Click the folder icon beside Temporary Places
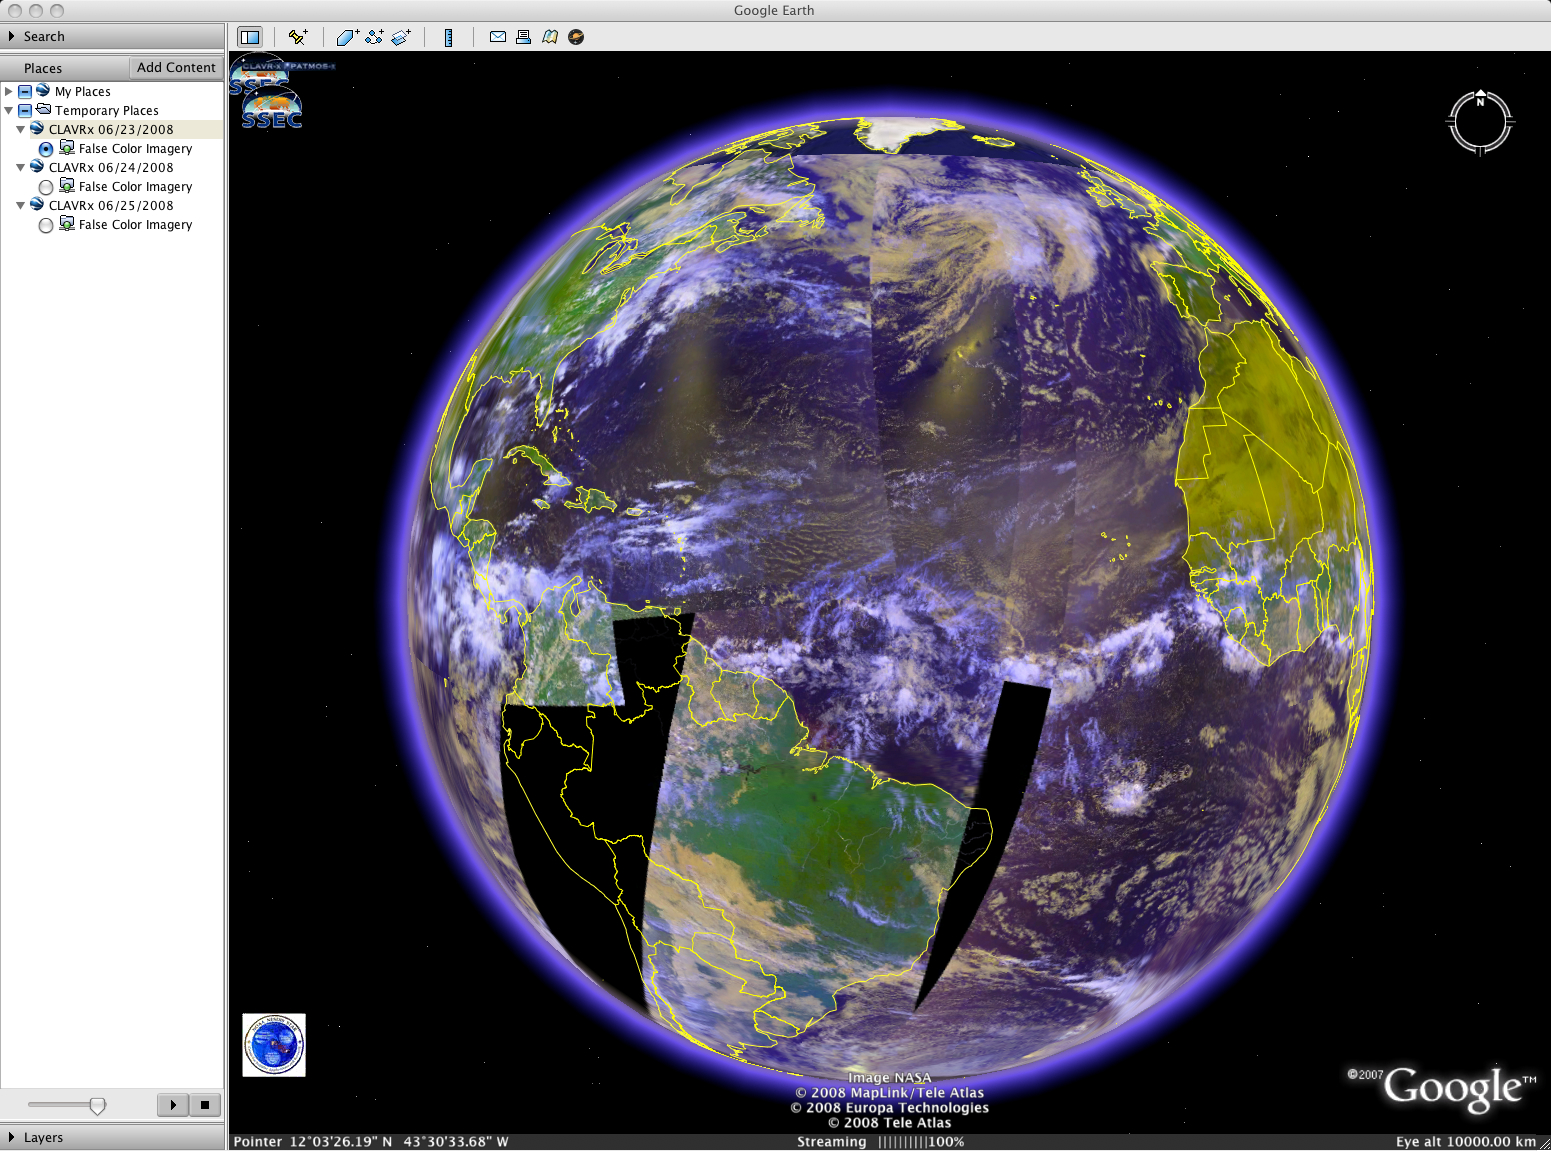 [43, 110]
